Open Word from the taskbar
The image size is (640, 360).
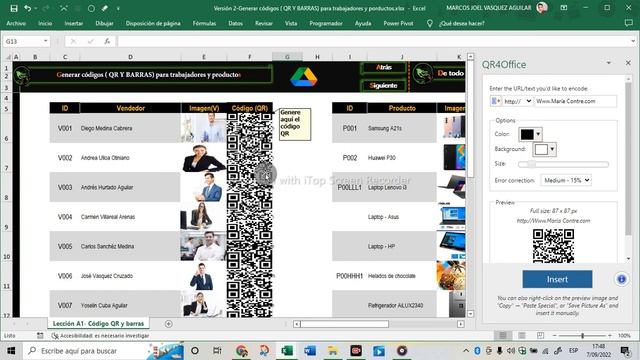tap(310, 351)
